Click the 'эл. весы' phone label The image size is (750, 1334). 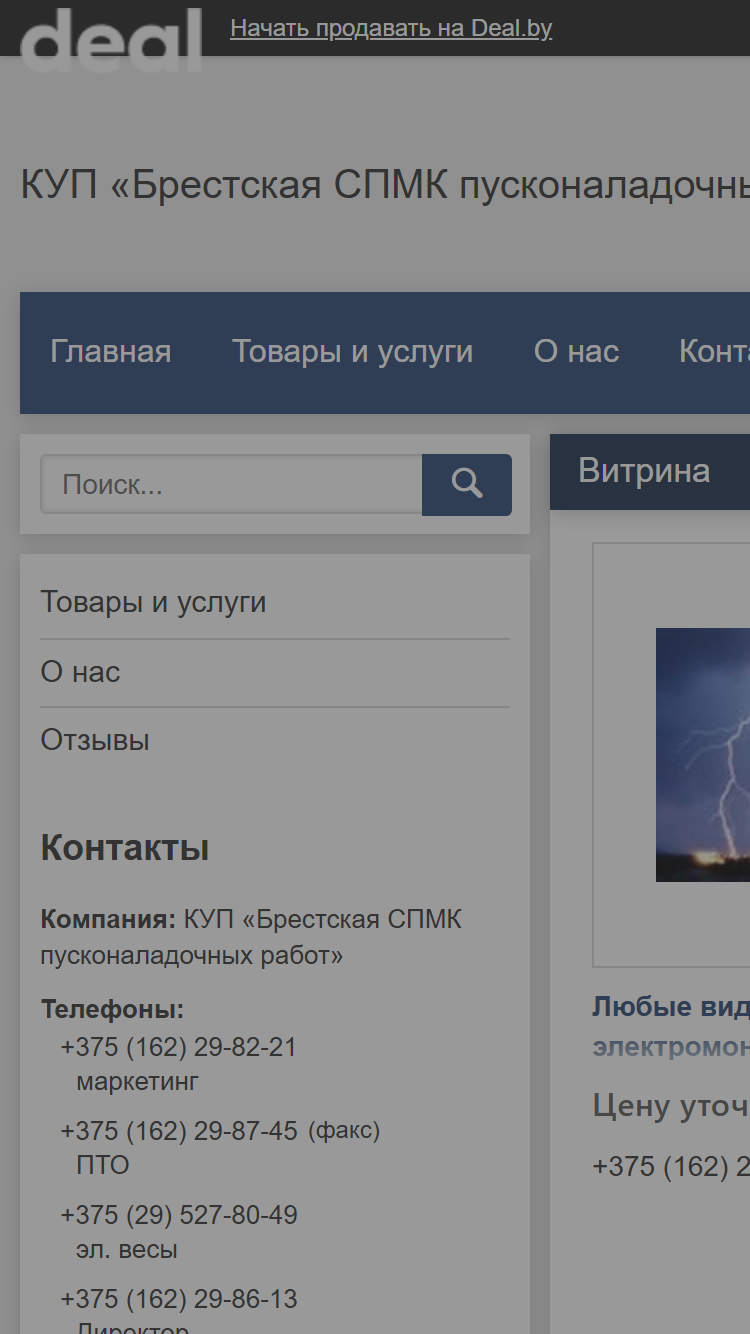[x=127, y=1249]
